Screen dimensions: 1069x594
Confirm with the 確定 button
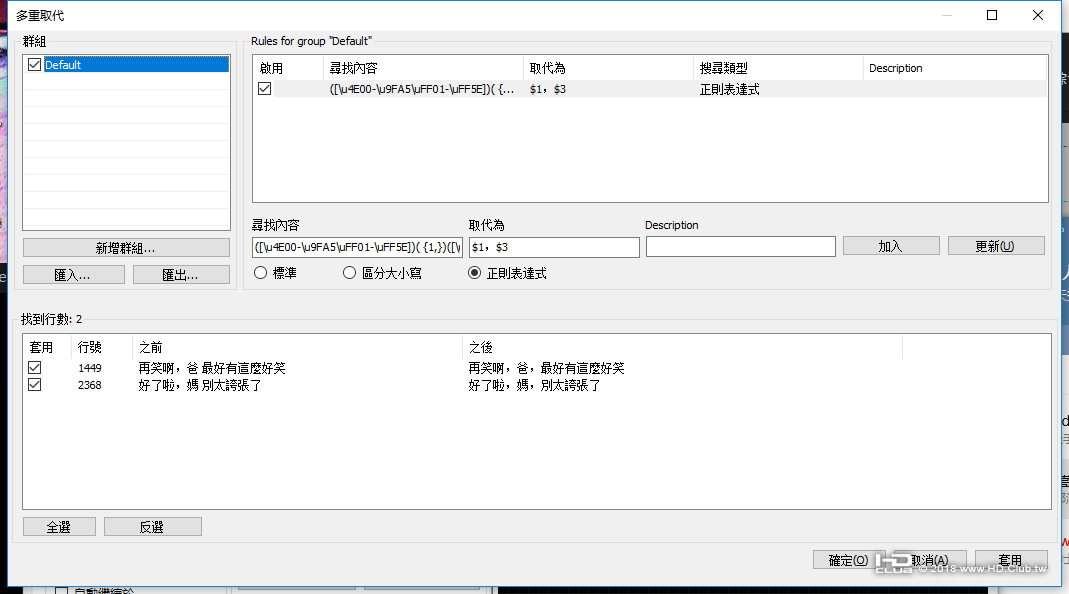849,560
